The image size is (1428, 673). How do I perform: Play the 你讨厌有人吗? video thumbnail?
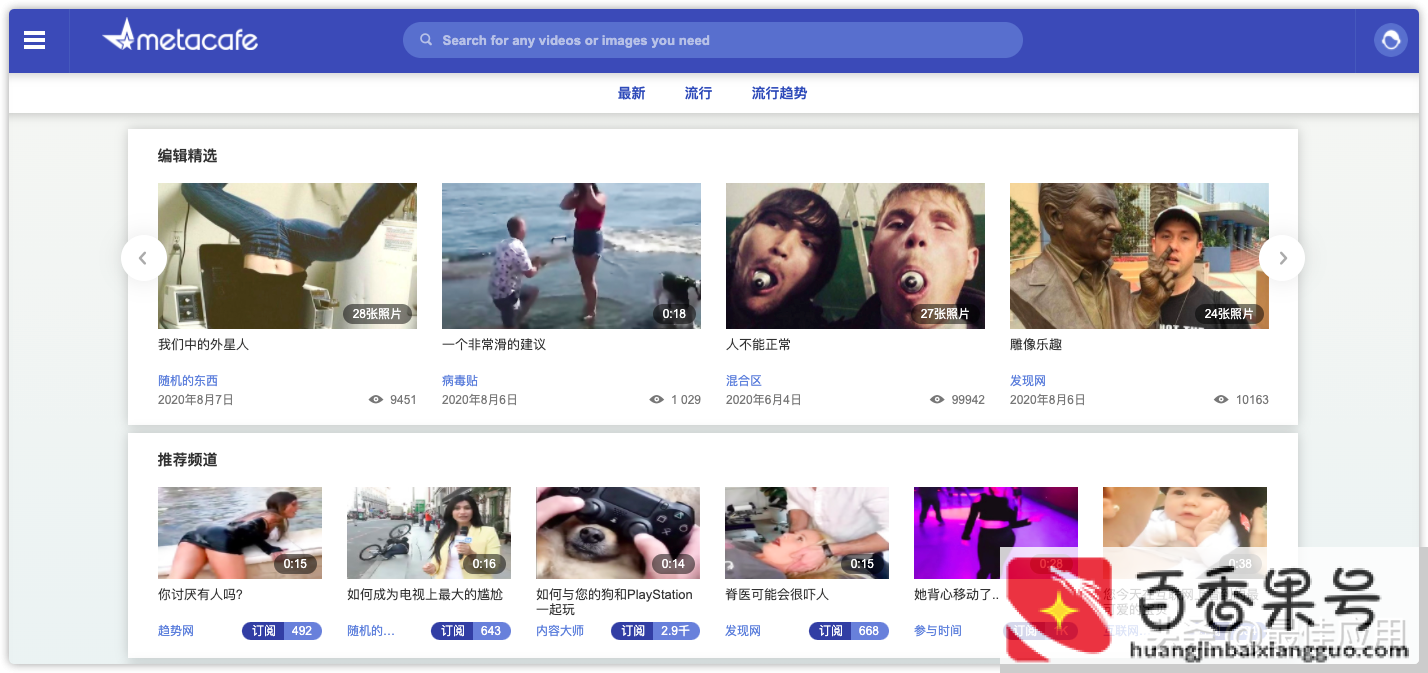[x=240, y=533]
